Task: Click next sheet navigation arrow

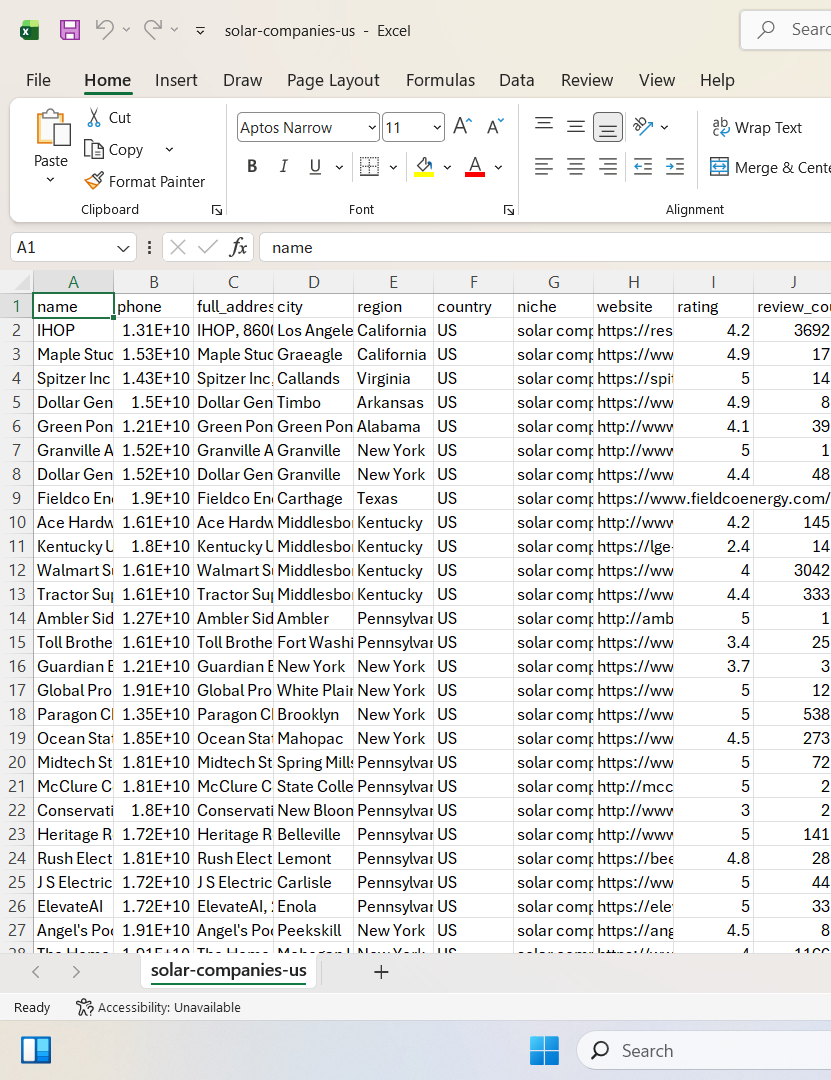Action: (x=76, y=972)
